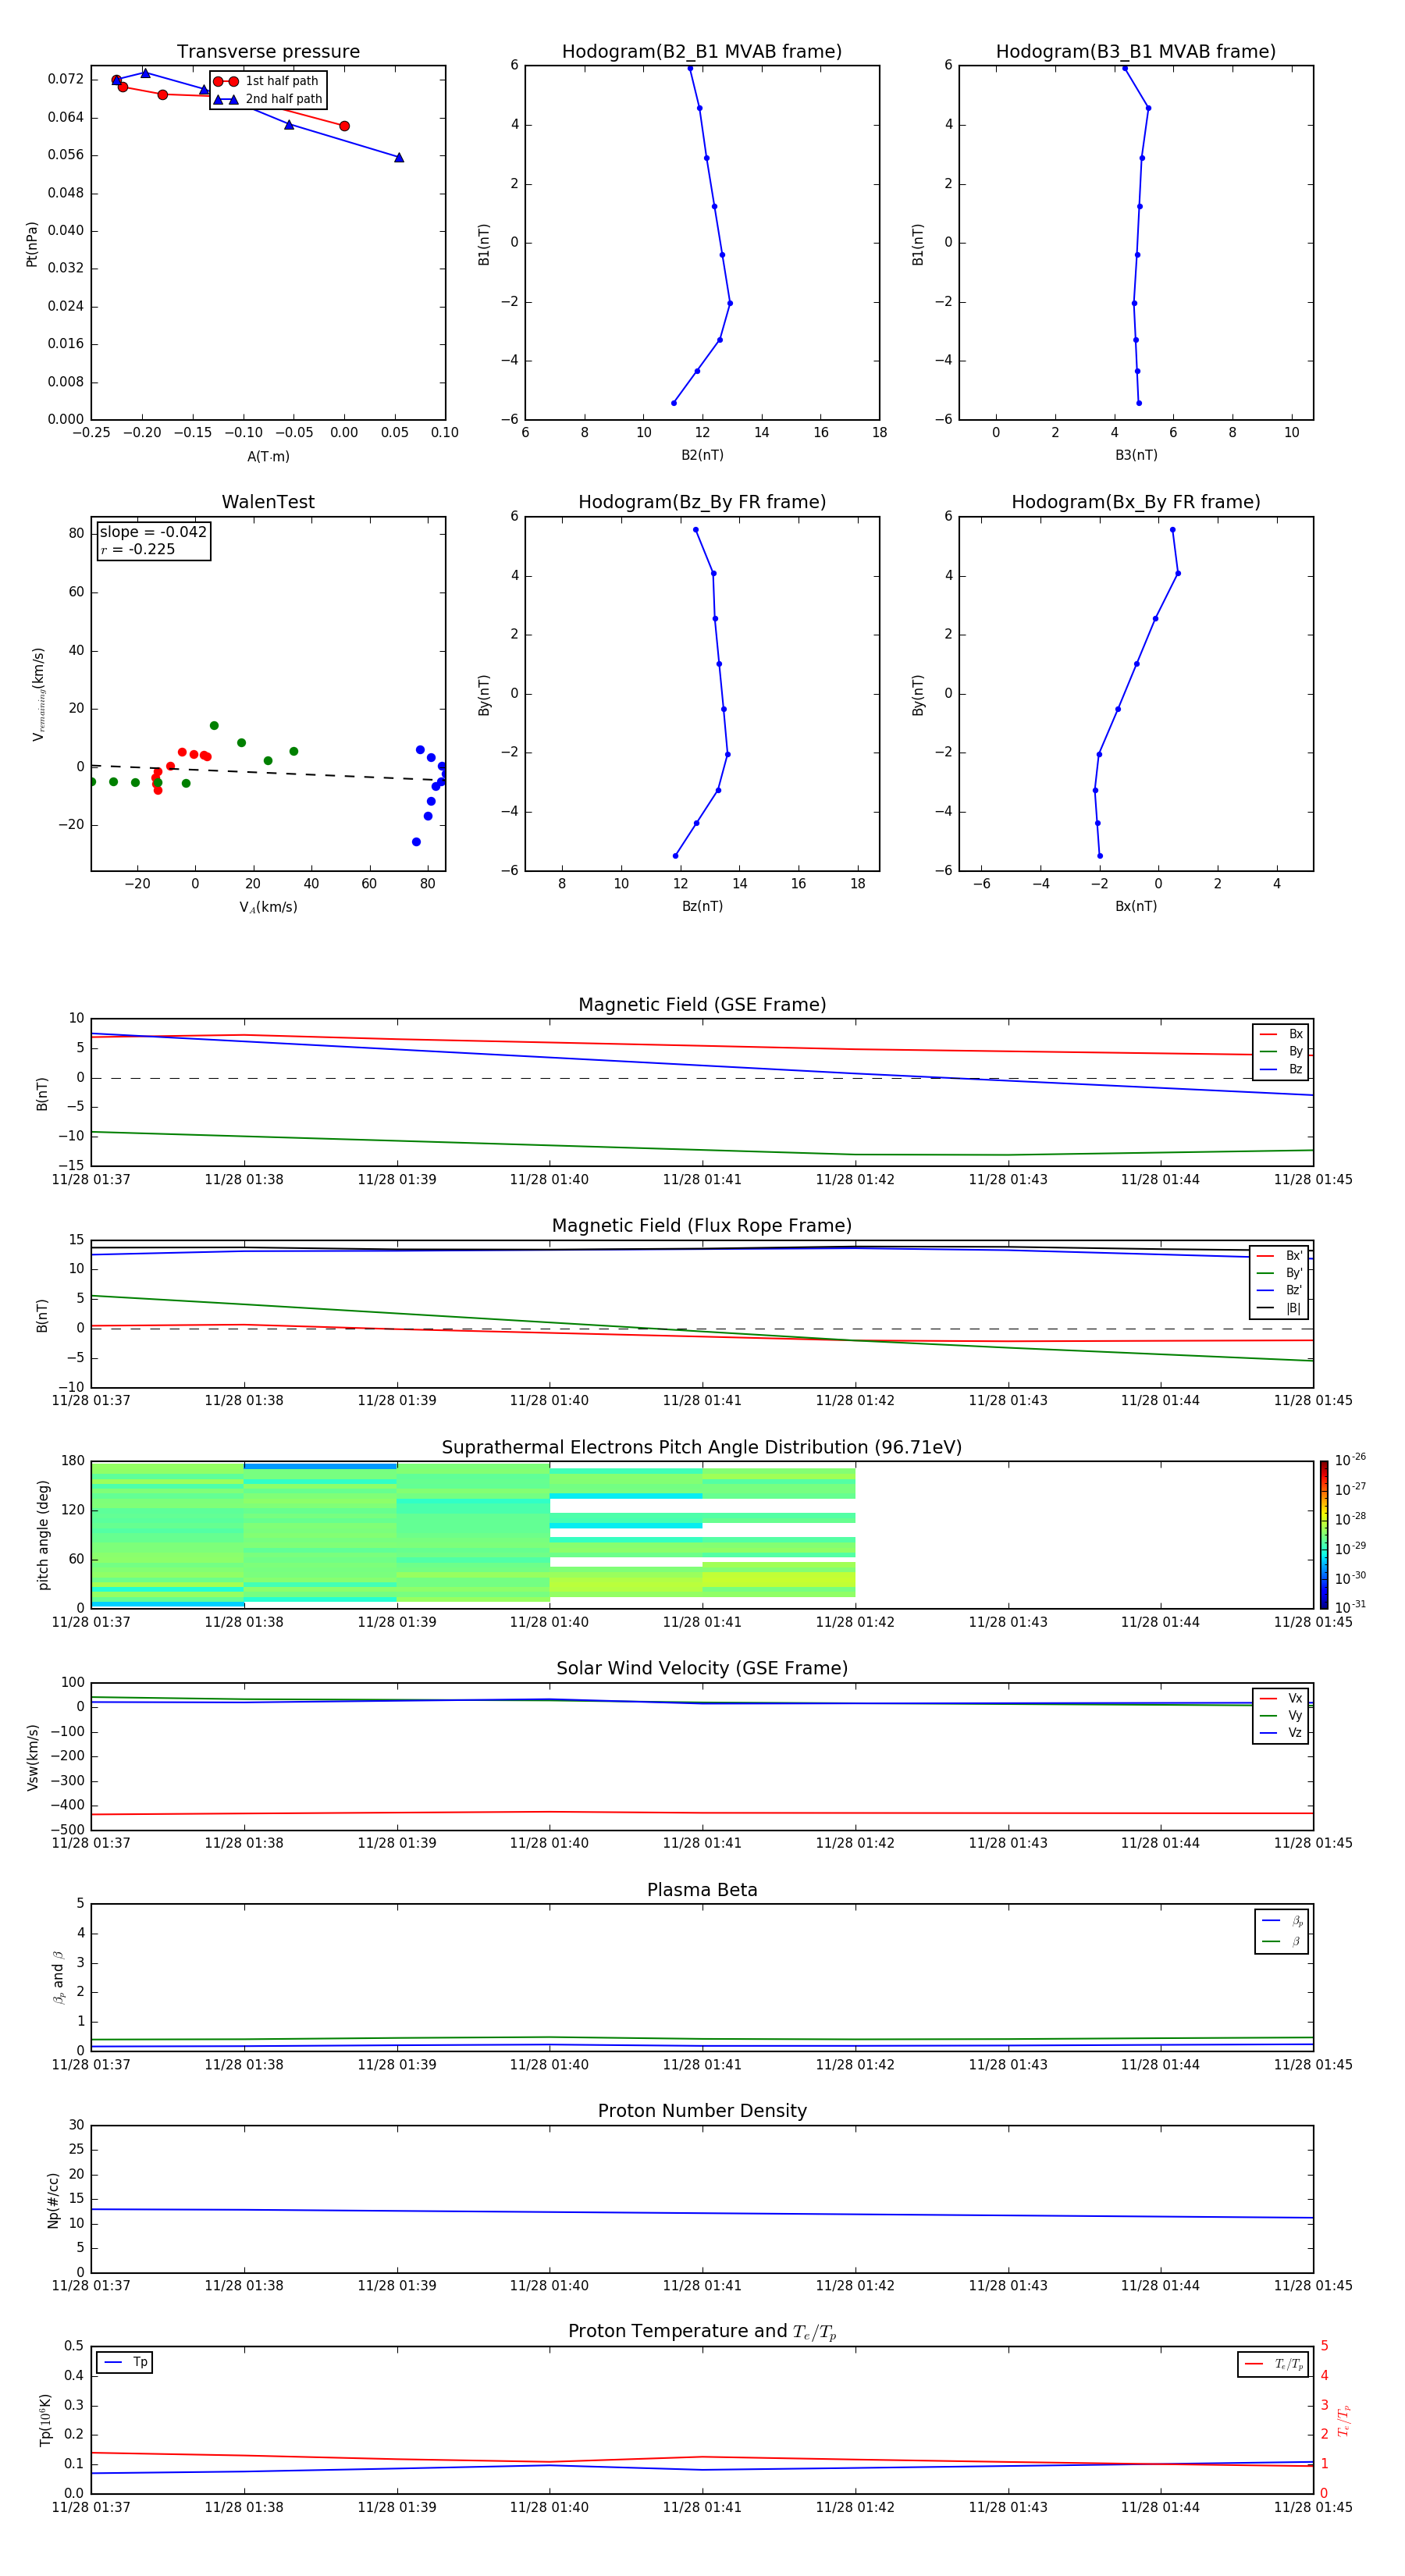1405x2576 pixels.
Task: Click the 'Hodogram(B2_B1 MVAB frame)' title
Action: [702, 52]
